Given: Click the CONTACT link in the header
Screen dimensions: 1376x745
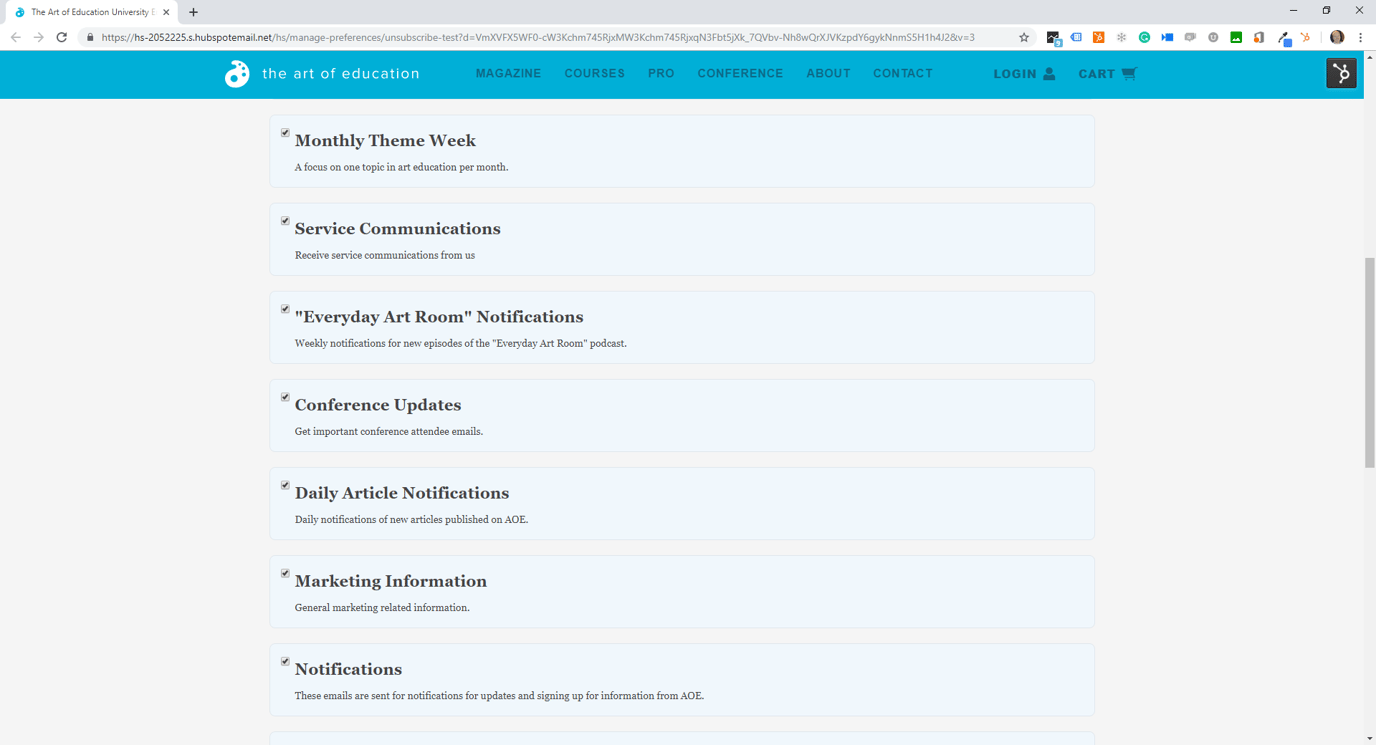Looking at the screenshot, I should point(902,73).
